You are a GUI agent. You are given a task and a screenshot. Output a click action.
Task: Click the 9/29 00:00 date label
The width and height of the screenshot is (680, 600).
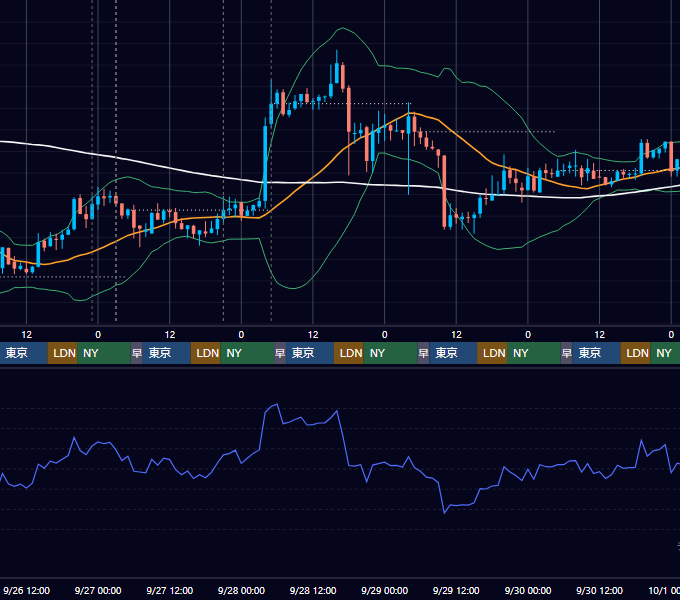[385, 590]
